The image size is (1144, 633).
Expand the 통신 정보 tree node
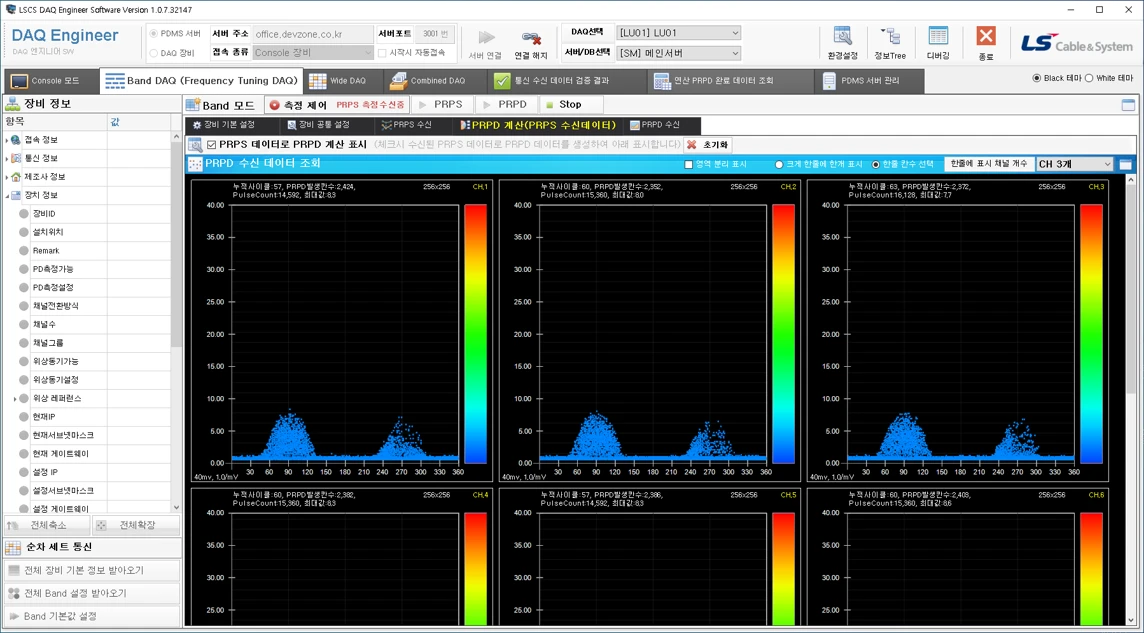[7, 158]
